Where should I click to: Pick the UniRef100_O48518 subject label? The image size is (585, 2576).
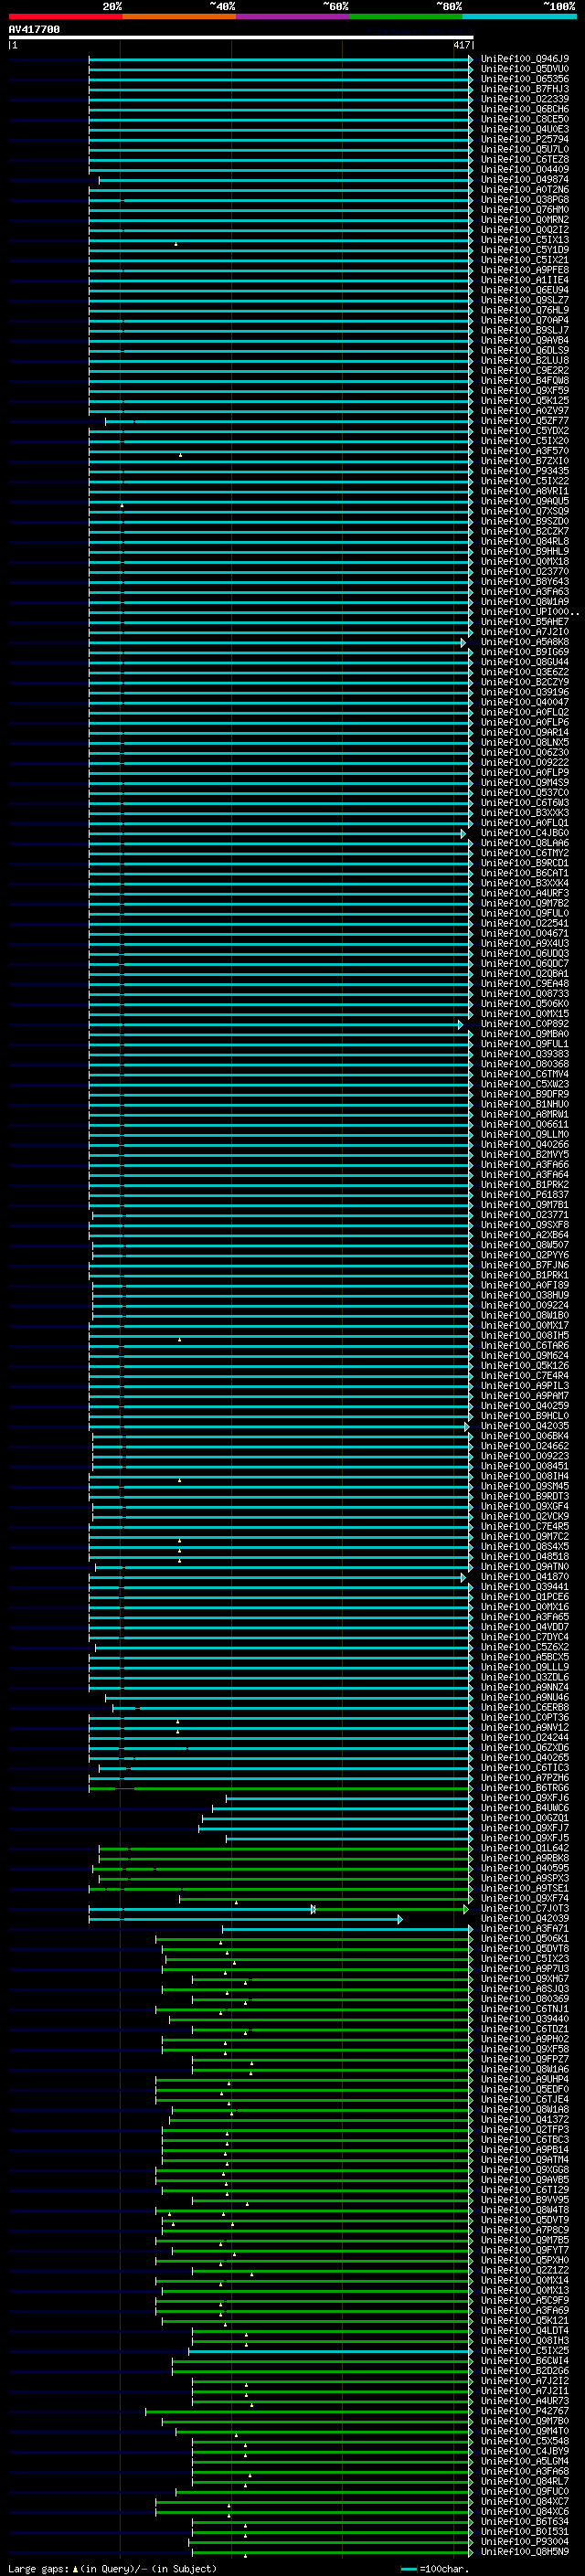click(525, 1557)
